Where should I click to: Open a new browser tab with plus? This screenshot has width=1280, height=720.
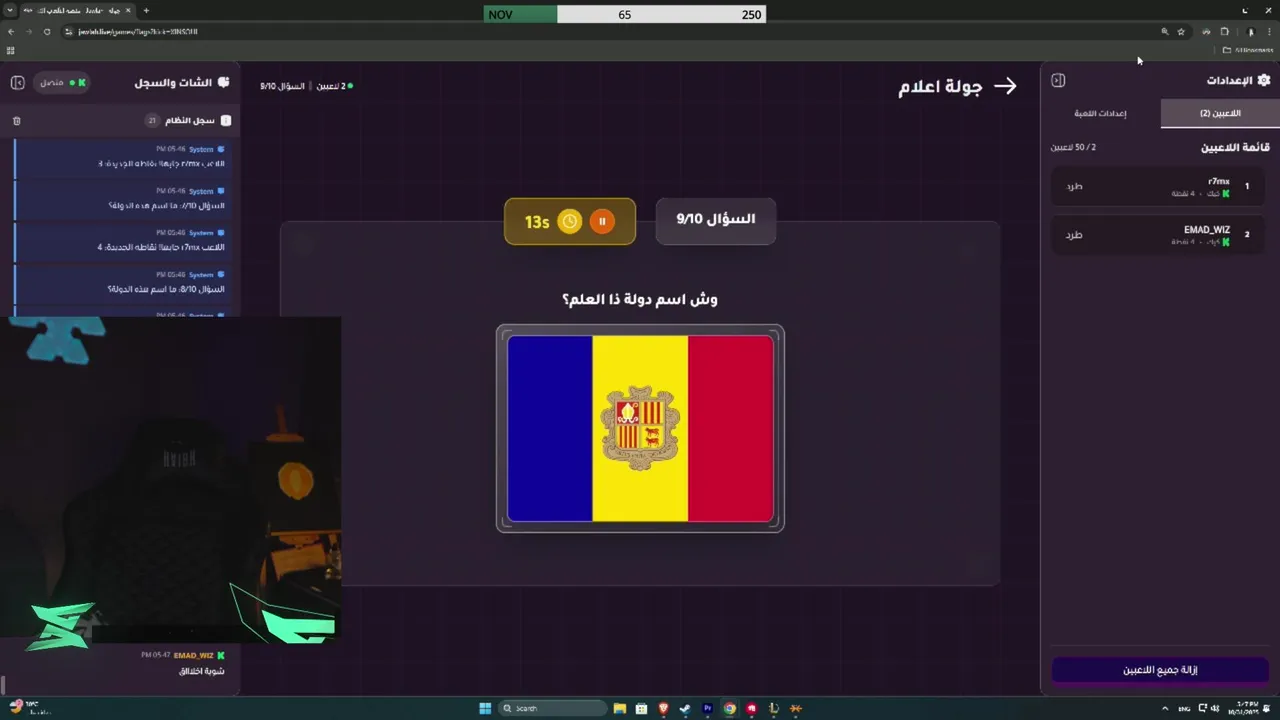click(x=146, y=11)
